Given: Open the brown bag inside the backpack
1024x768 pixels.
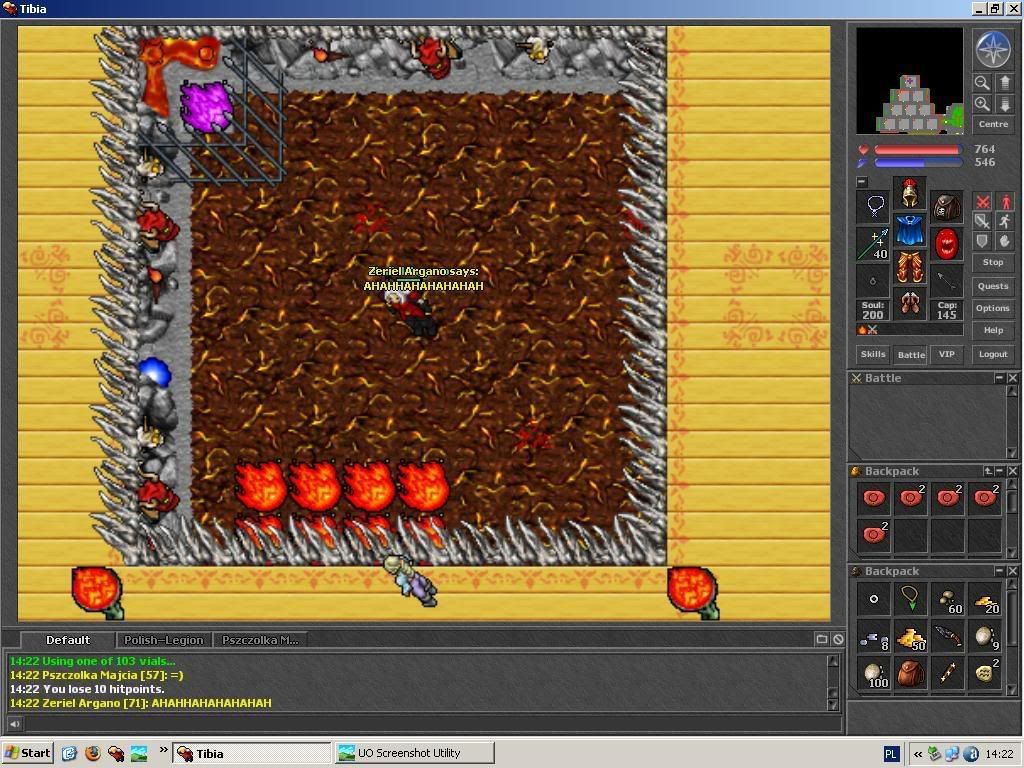Looking at the screenshot, I should [910, 673].
